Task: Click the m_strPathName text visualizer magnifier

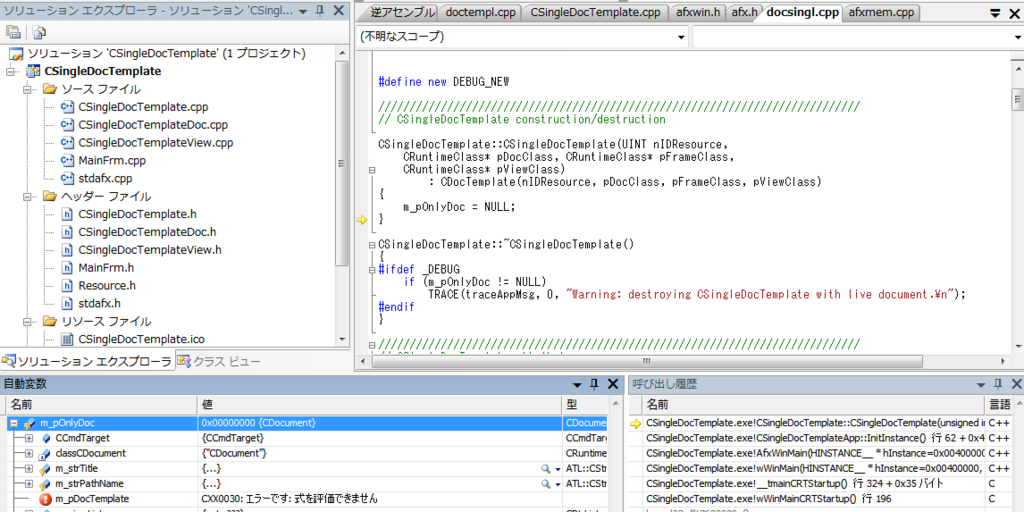Action: point(545,484)
